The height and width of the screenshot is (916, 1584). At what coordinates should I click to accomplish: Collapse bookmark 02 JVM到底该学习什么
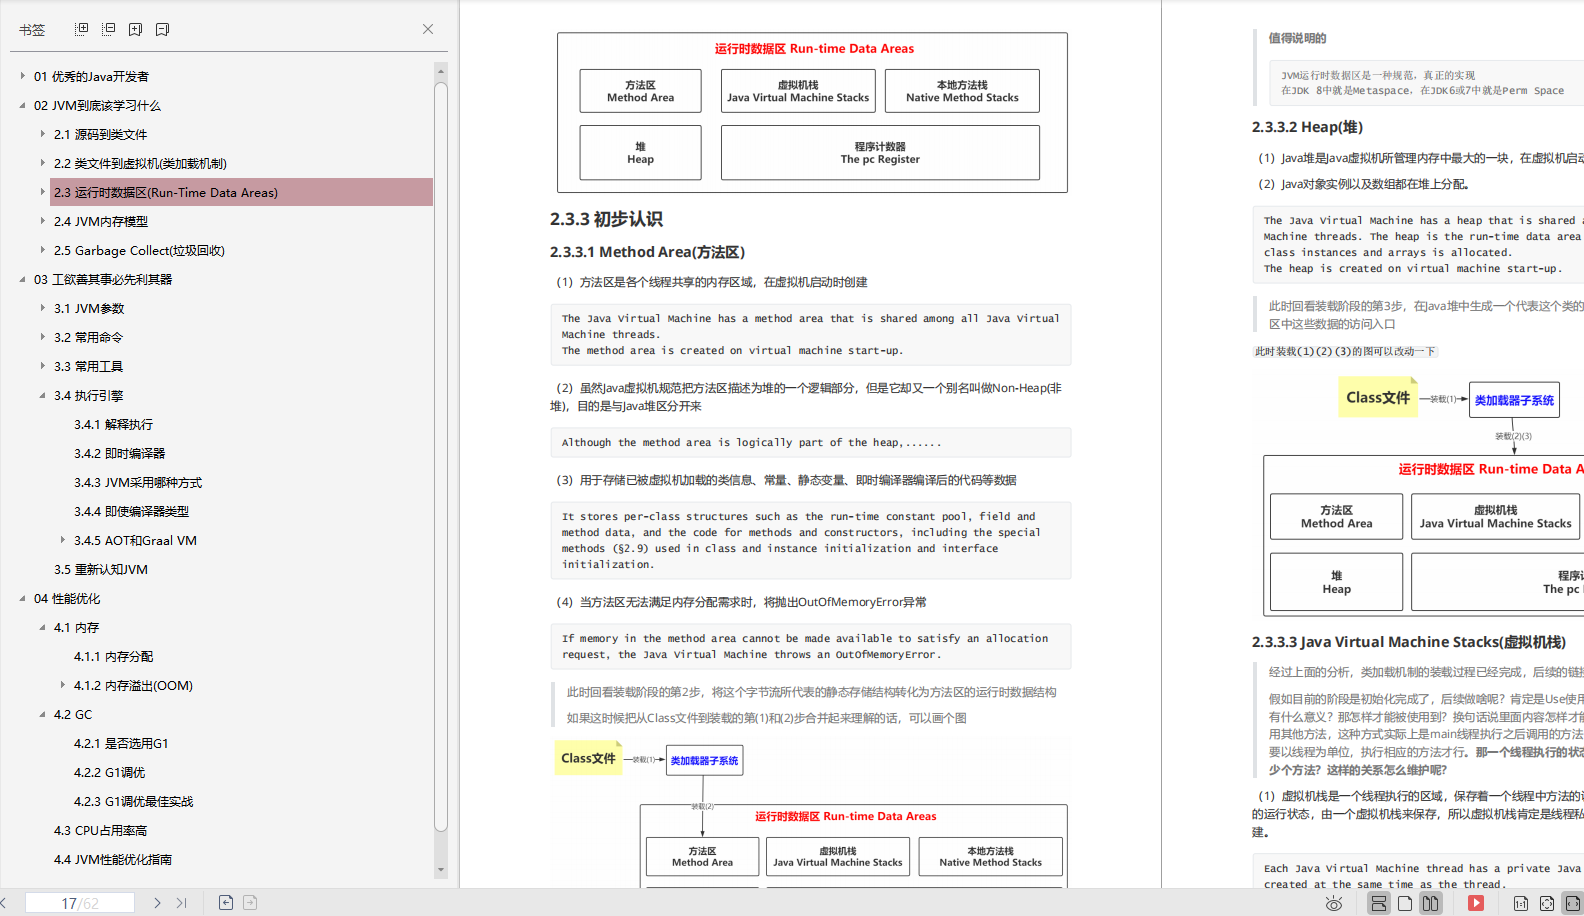coord(23,105)
